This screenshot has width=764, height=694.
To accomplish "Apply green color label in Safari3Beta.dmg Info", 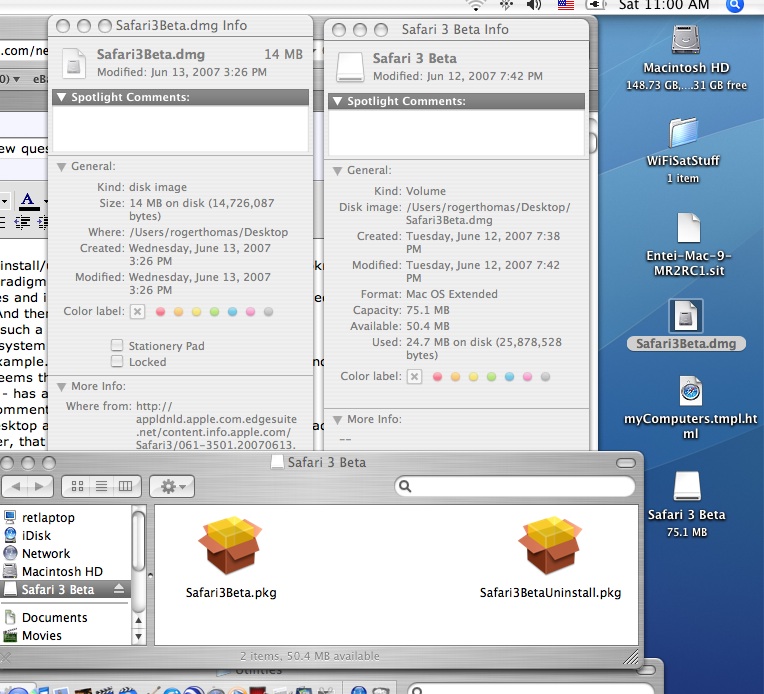I will tap(214, 311).
